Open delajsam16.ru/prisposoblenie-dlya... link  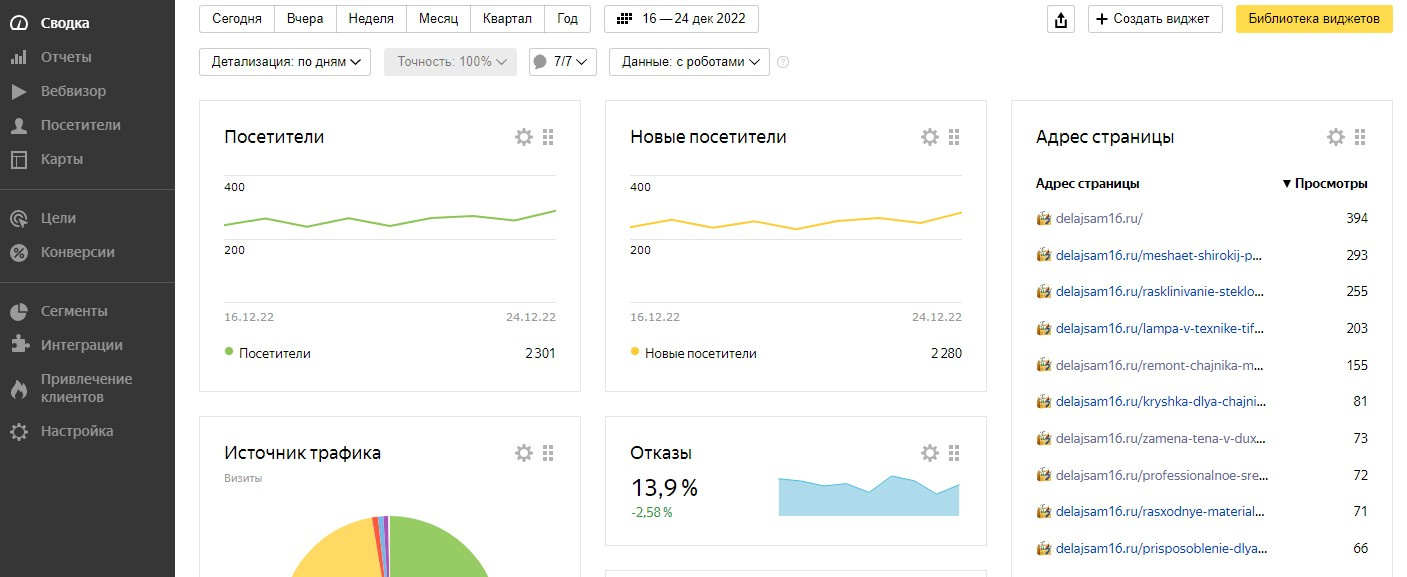point(1160,548)
